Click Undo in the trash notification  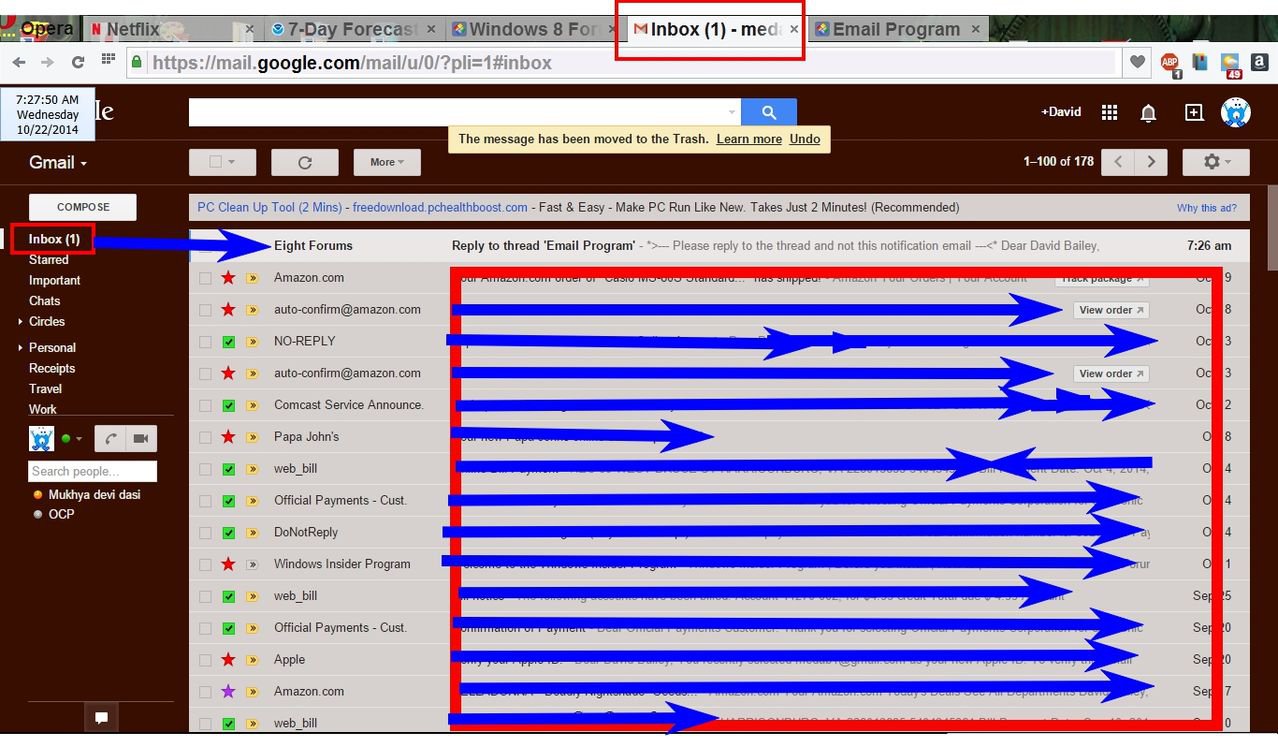pos(804,139)
